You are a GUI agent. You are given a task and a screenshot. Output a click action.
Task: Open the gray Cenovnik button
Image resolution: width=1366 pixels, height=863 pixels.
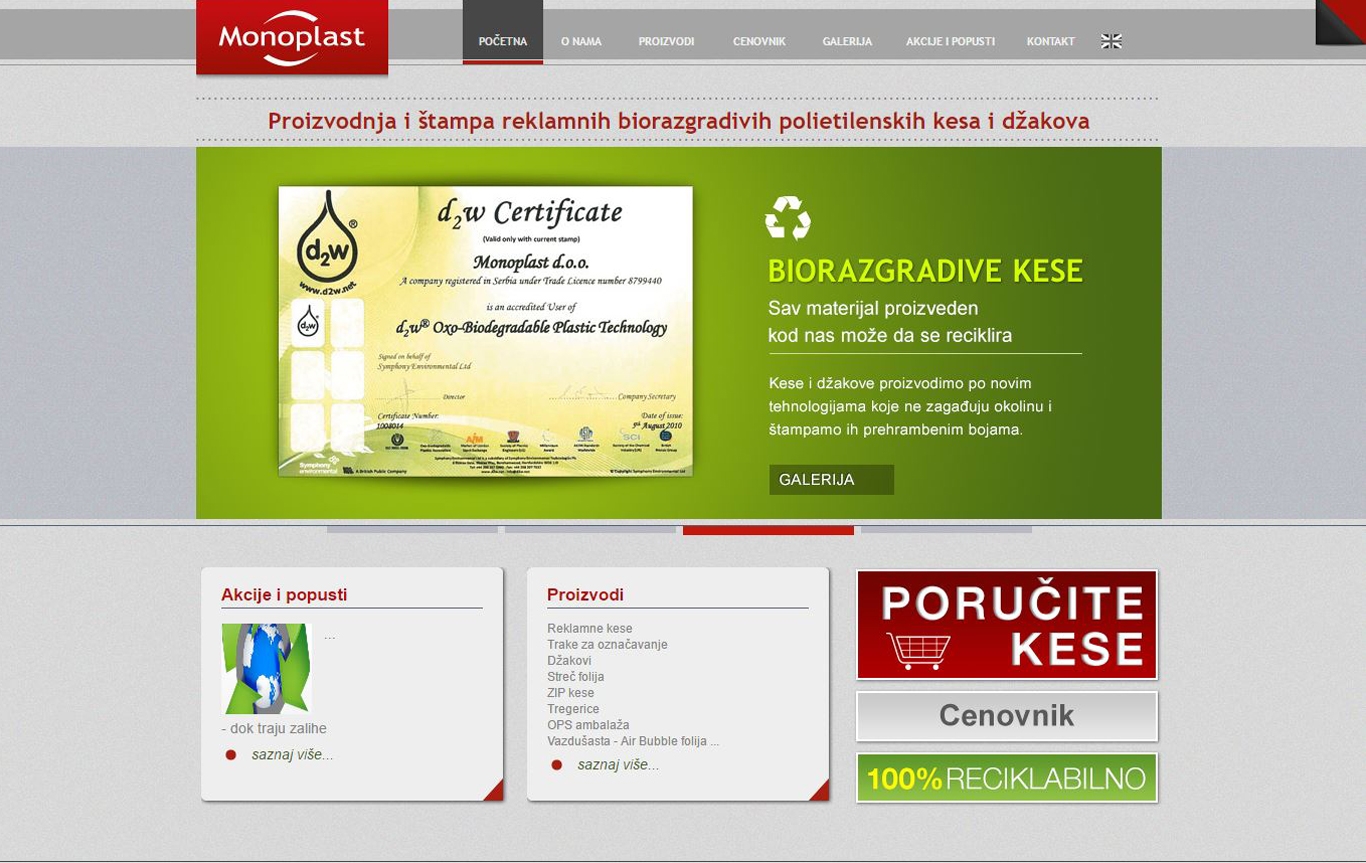point(1007,716)
